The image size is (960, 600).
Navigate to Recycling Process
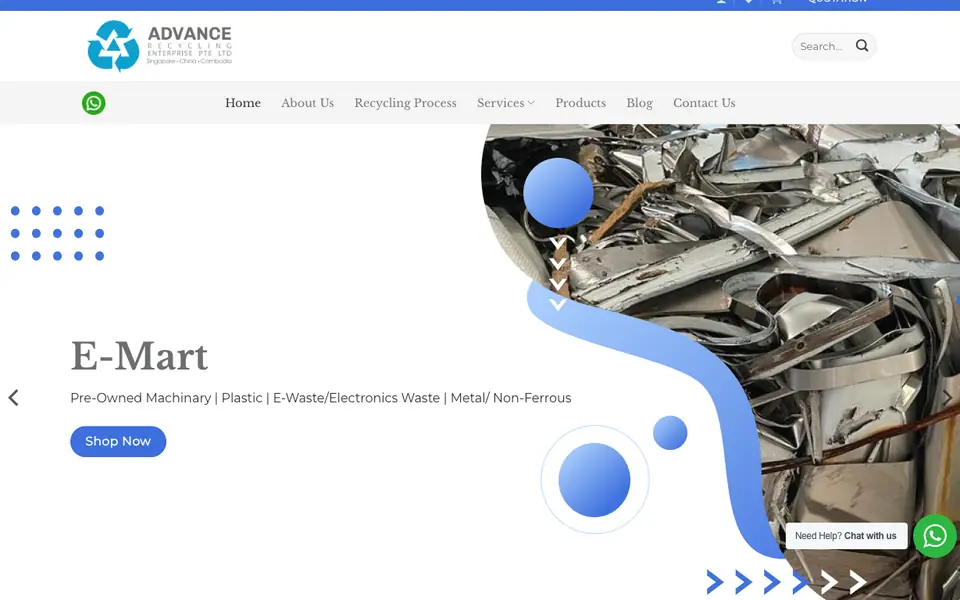[x=405, y=103]
